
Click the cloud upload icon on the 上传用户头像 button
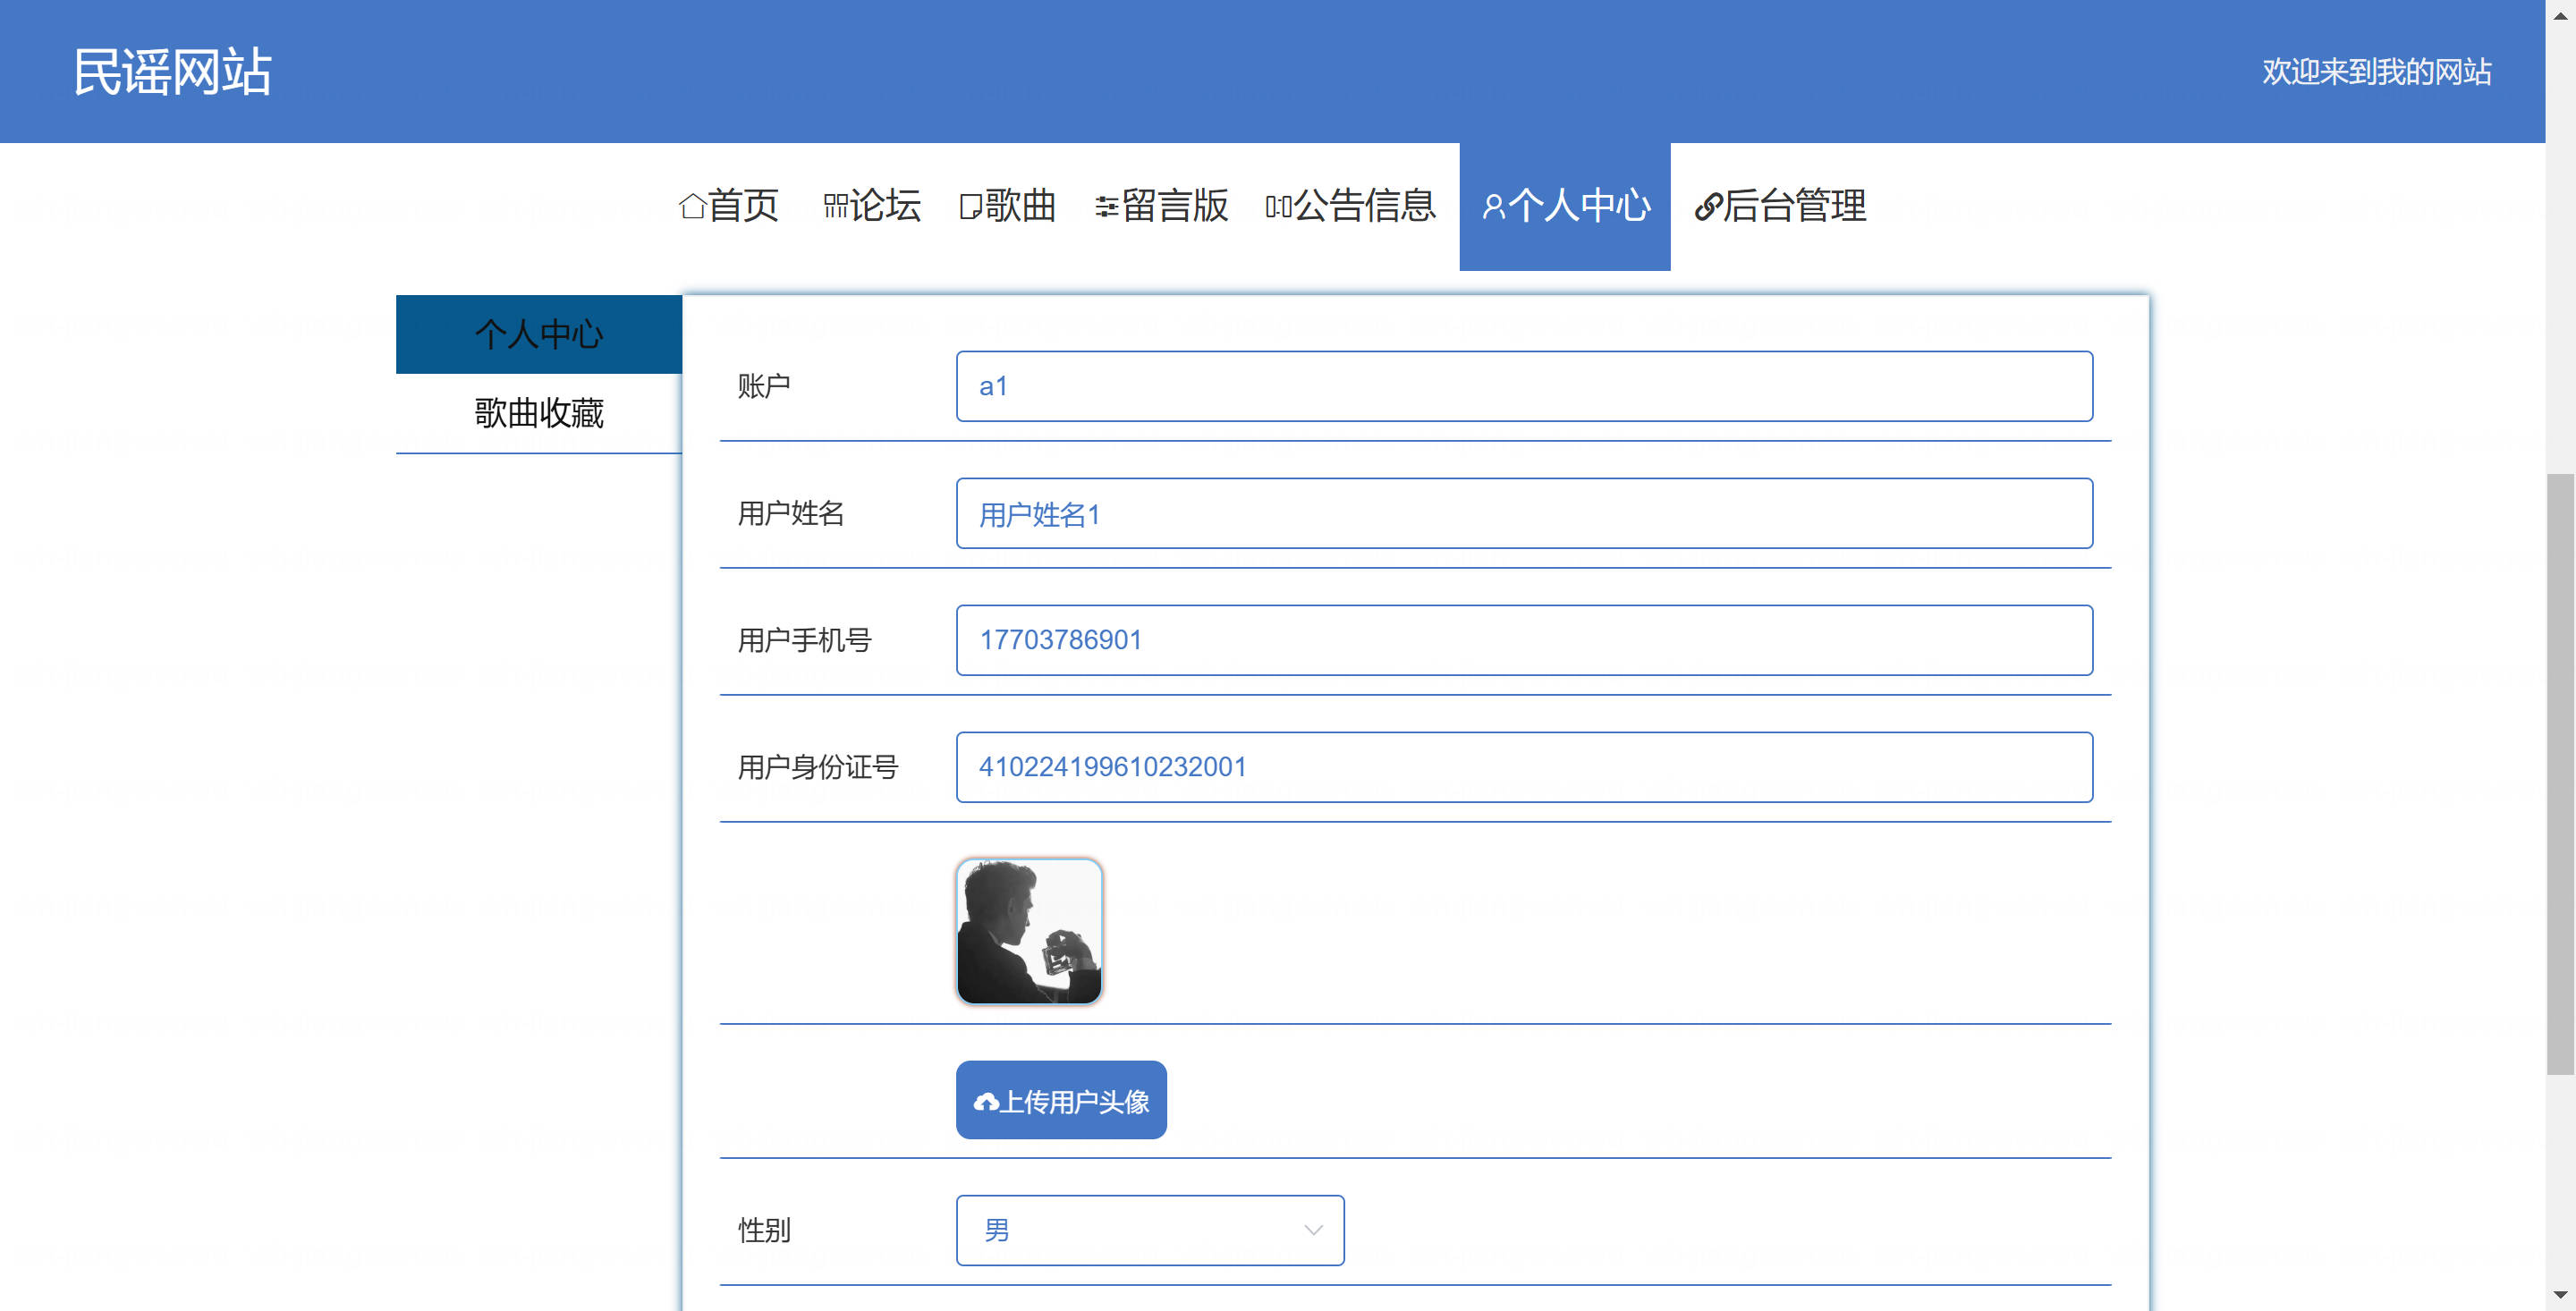pyautogui.click(x=986, y=1102)
